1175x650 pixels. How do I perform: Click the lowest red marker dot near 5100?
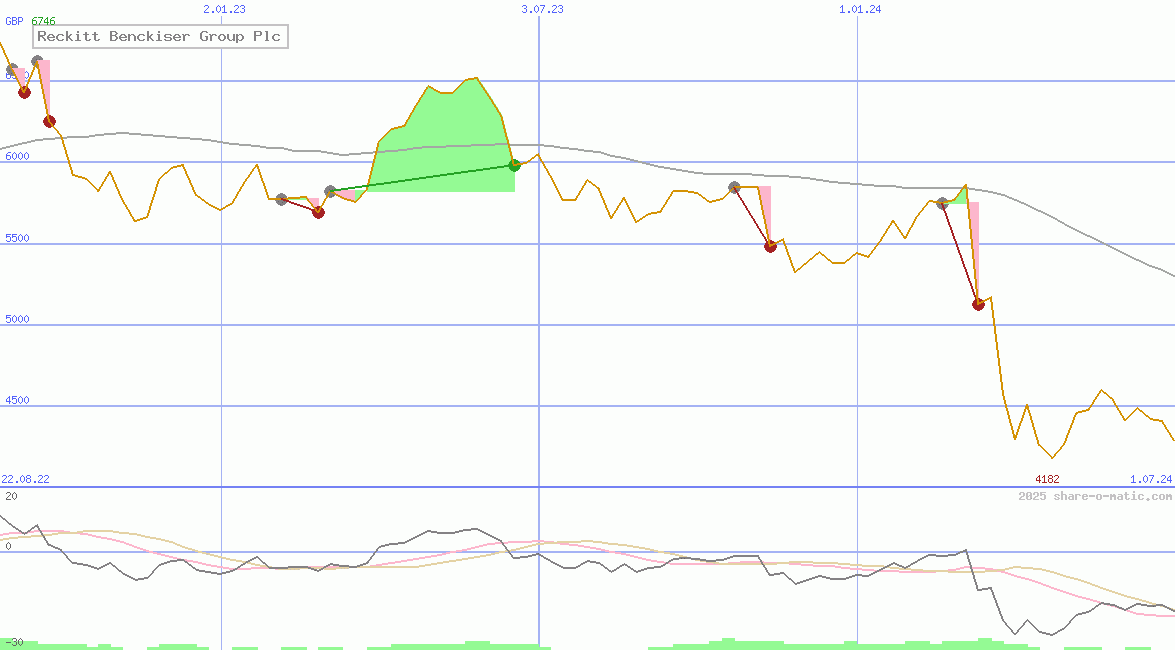978,304
